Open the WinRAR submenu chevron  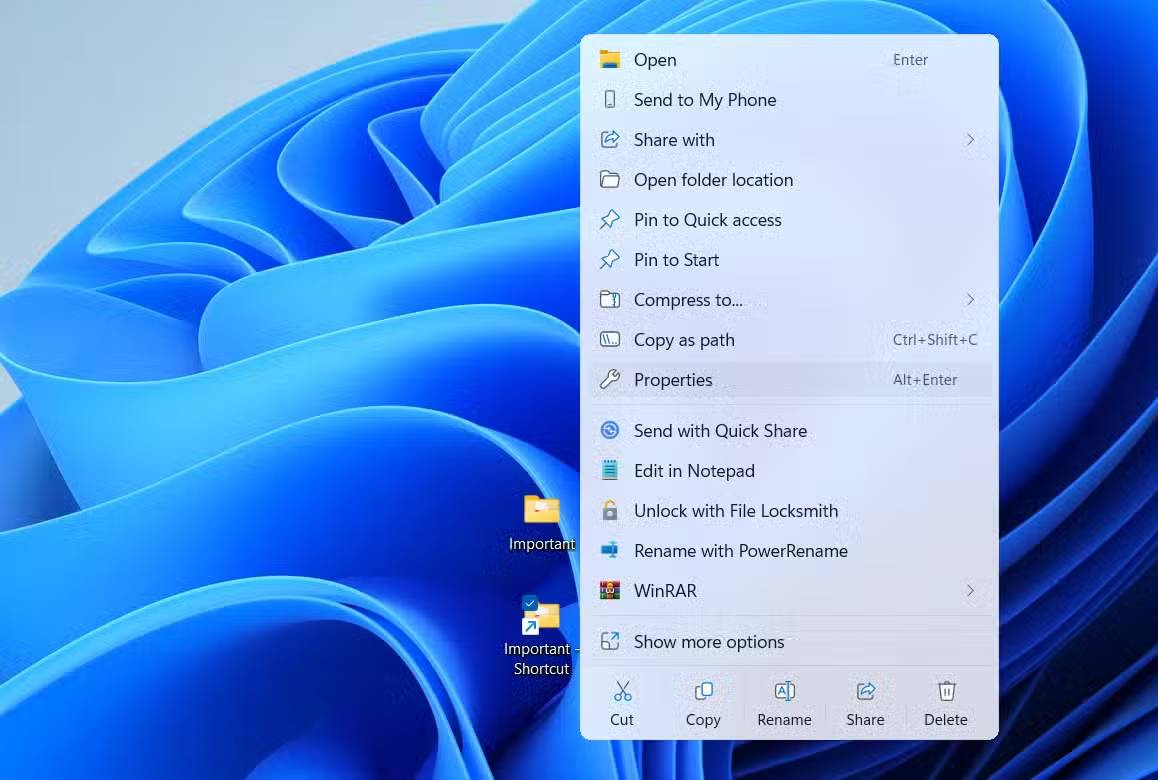969,590
